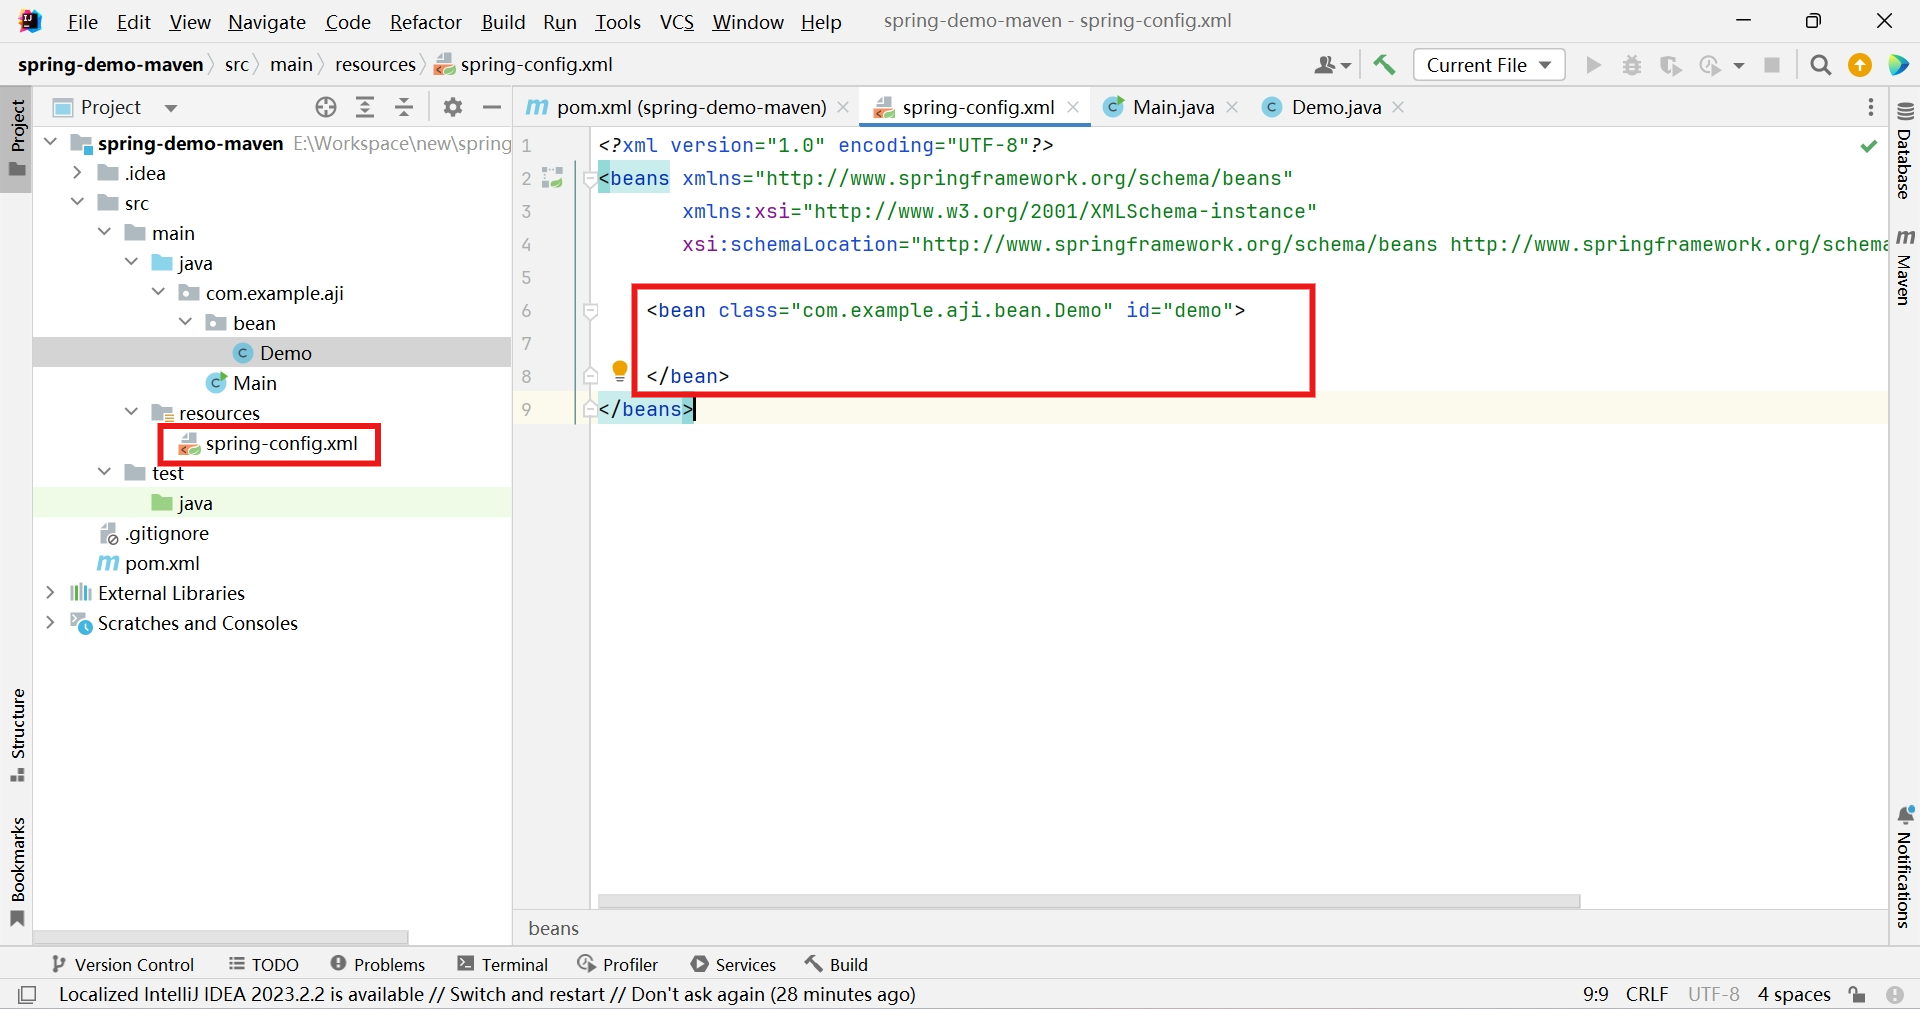Open the VCS menu

click(x=677, y=22)
